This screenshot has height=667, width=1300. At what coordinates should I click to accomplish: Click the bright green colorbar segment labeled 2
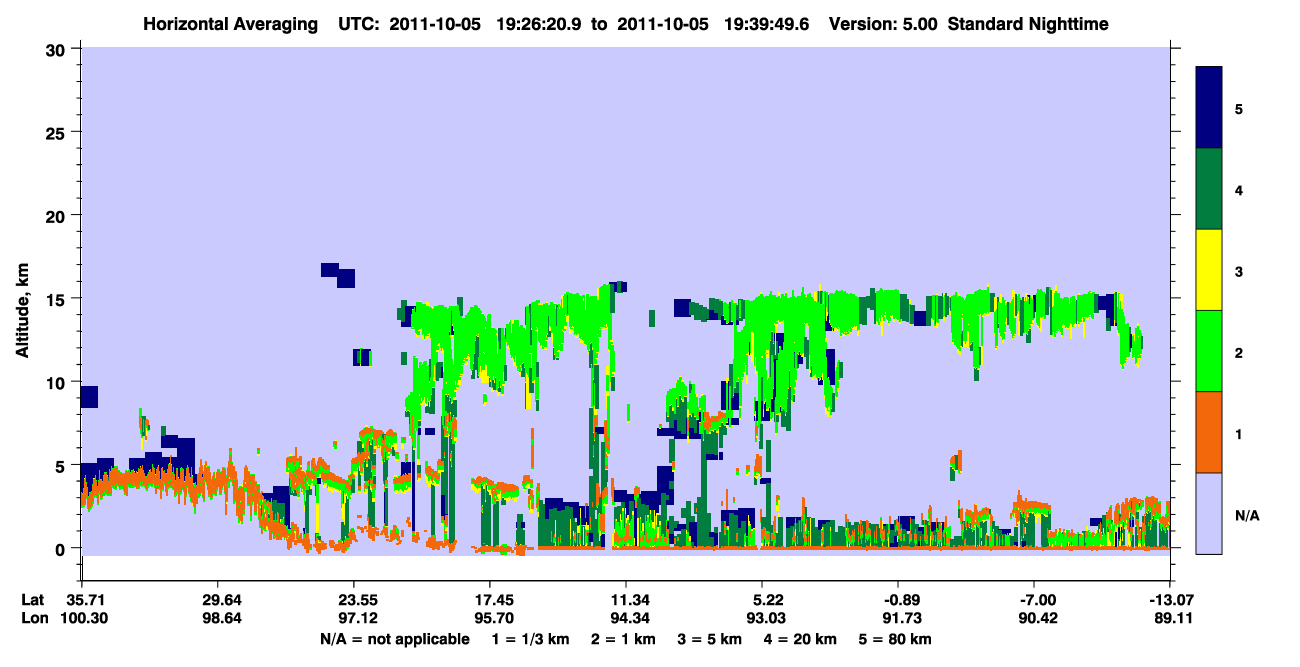point(1209,350)
